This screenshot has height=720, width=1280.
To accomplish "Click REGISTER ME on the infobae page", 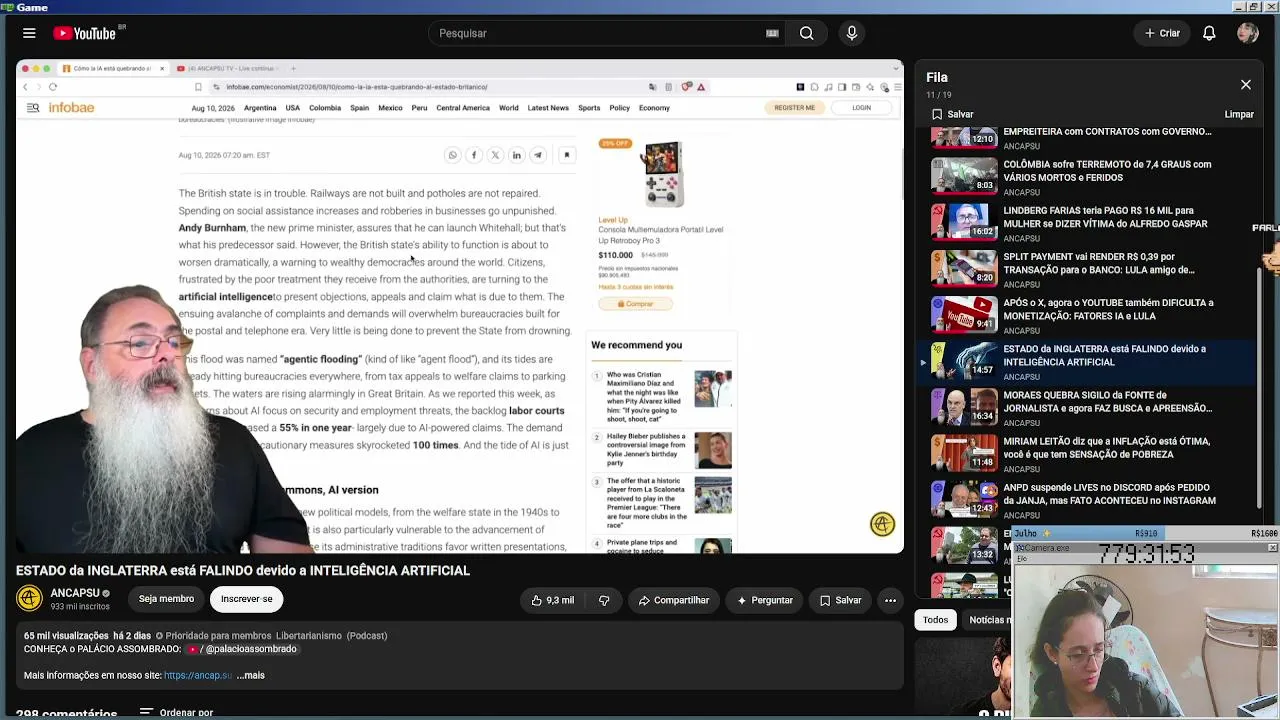I will 795,108.
